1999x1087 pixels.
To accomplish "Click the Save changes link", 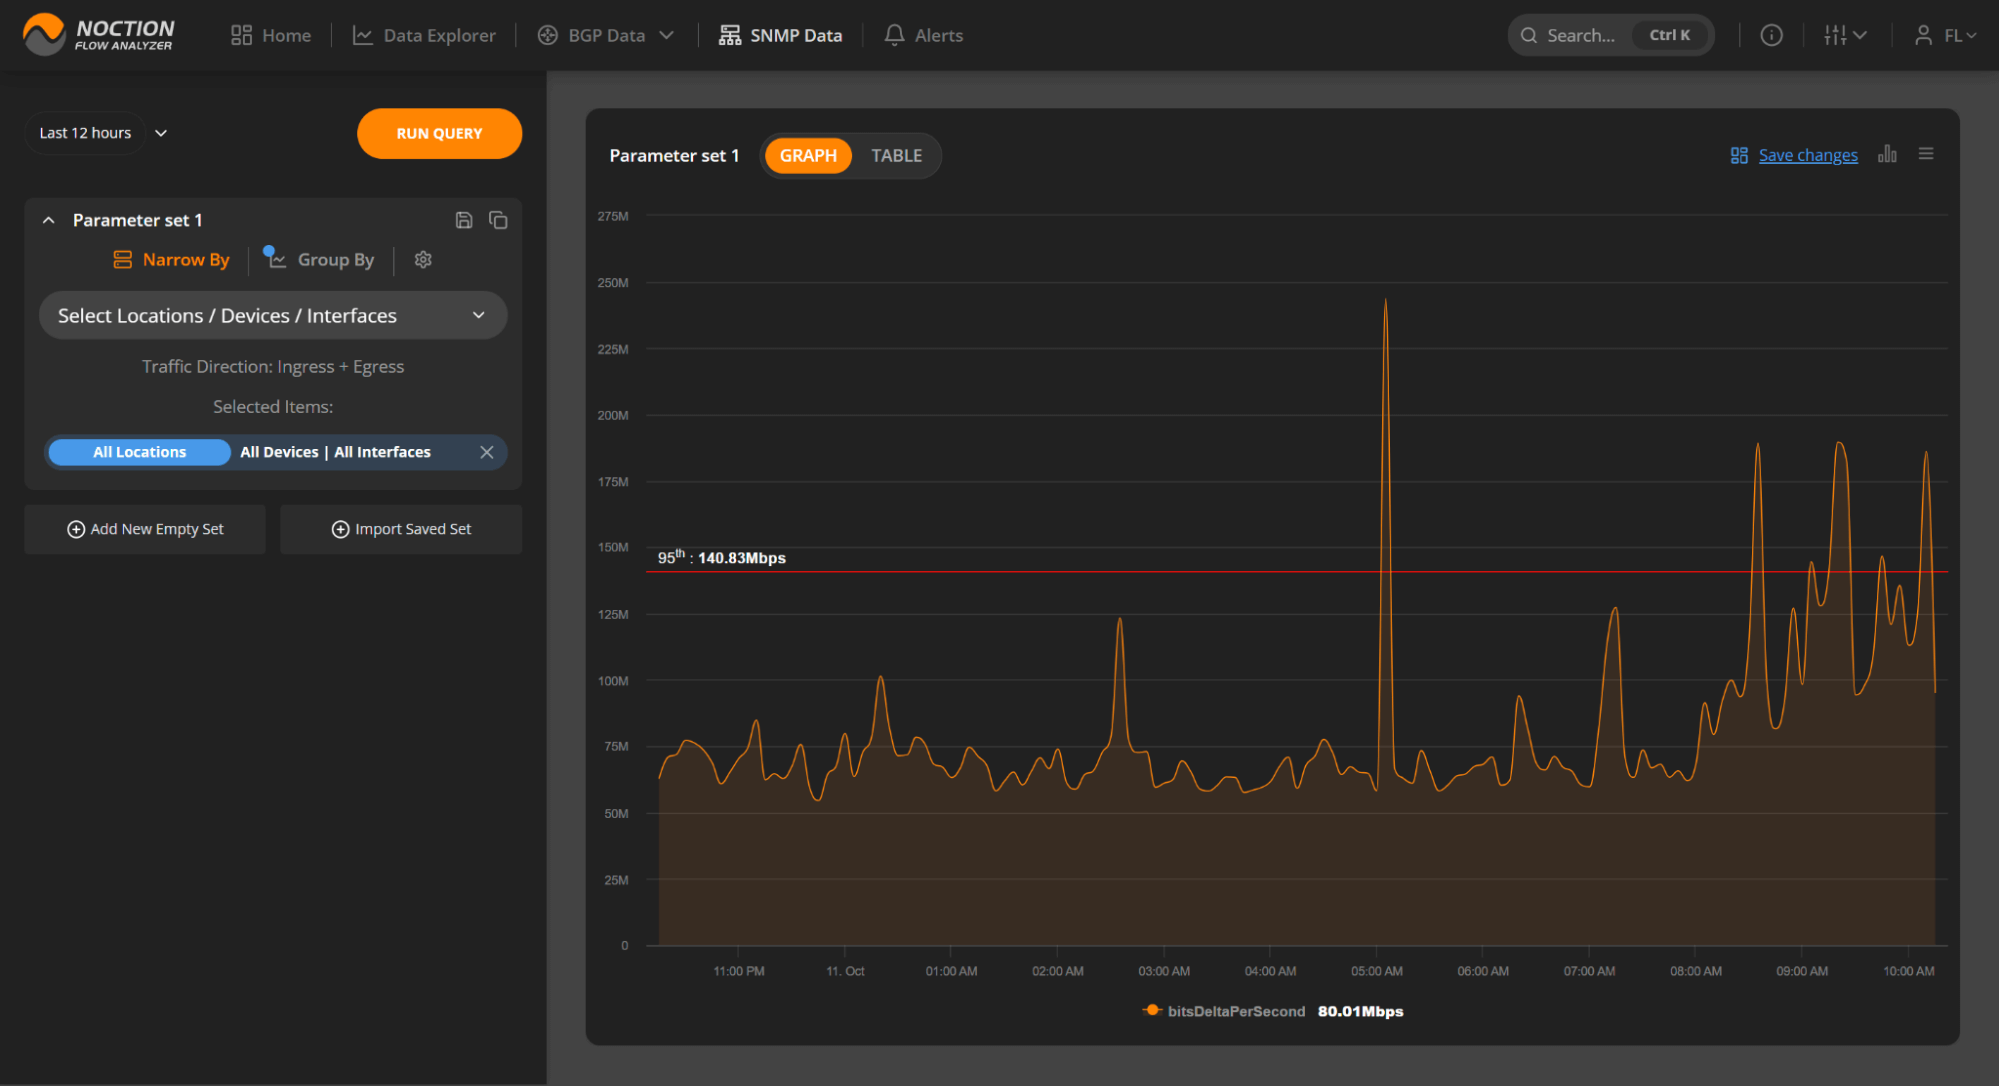I will pyautogui.click(x=1808, y=155).
